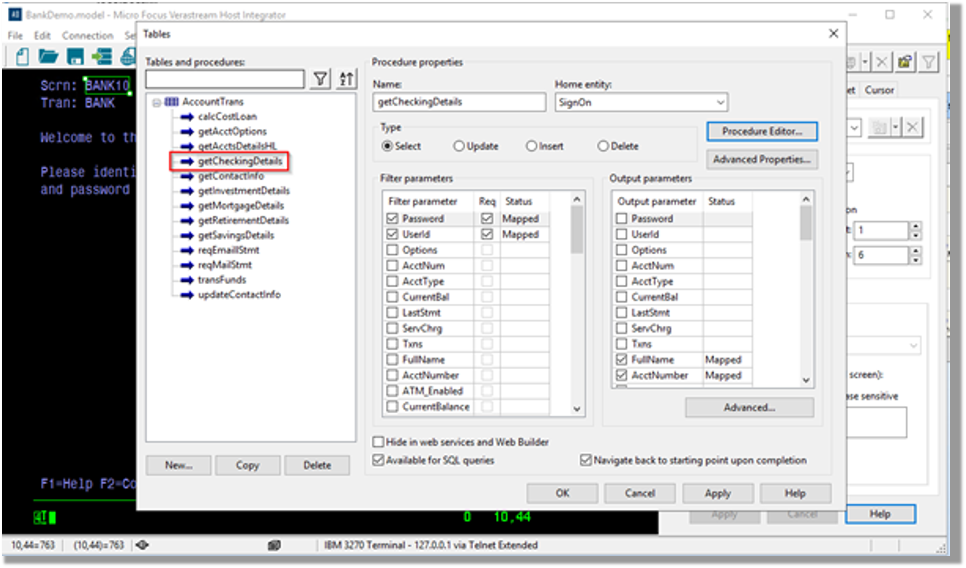
Task: Increment the background spinner showing 6
Action: (x=916, y=251)
